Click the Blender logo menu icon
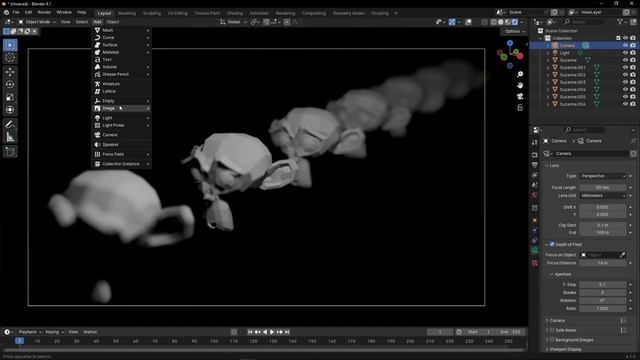 click(6, 13)
